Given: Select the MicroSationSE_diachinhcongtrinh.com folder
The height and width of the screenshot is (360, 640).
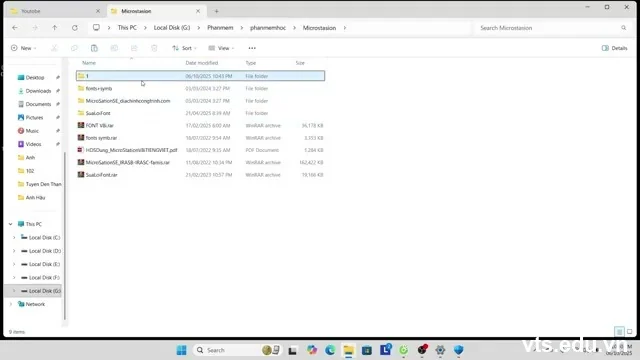Looking at the screenshot, I should tap(200, 101).
